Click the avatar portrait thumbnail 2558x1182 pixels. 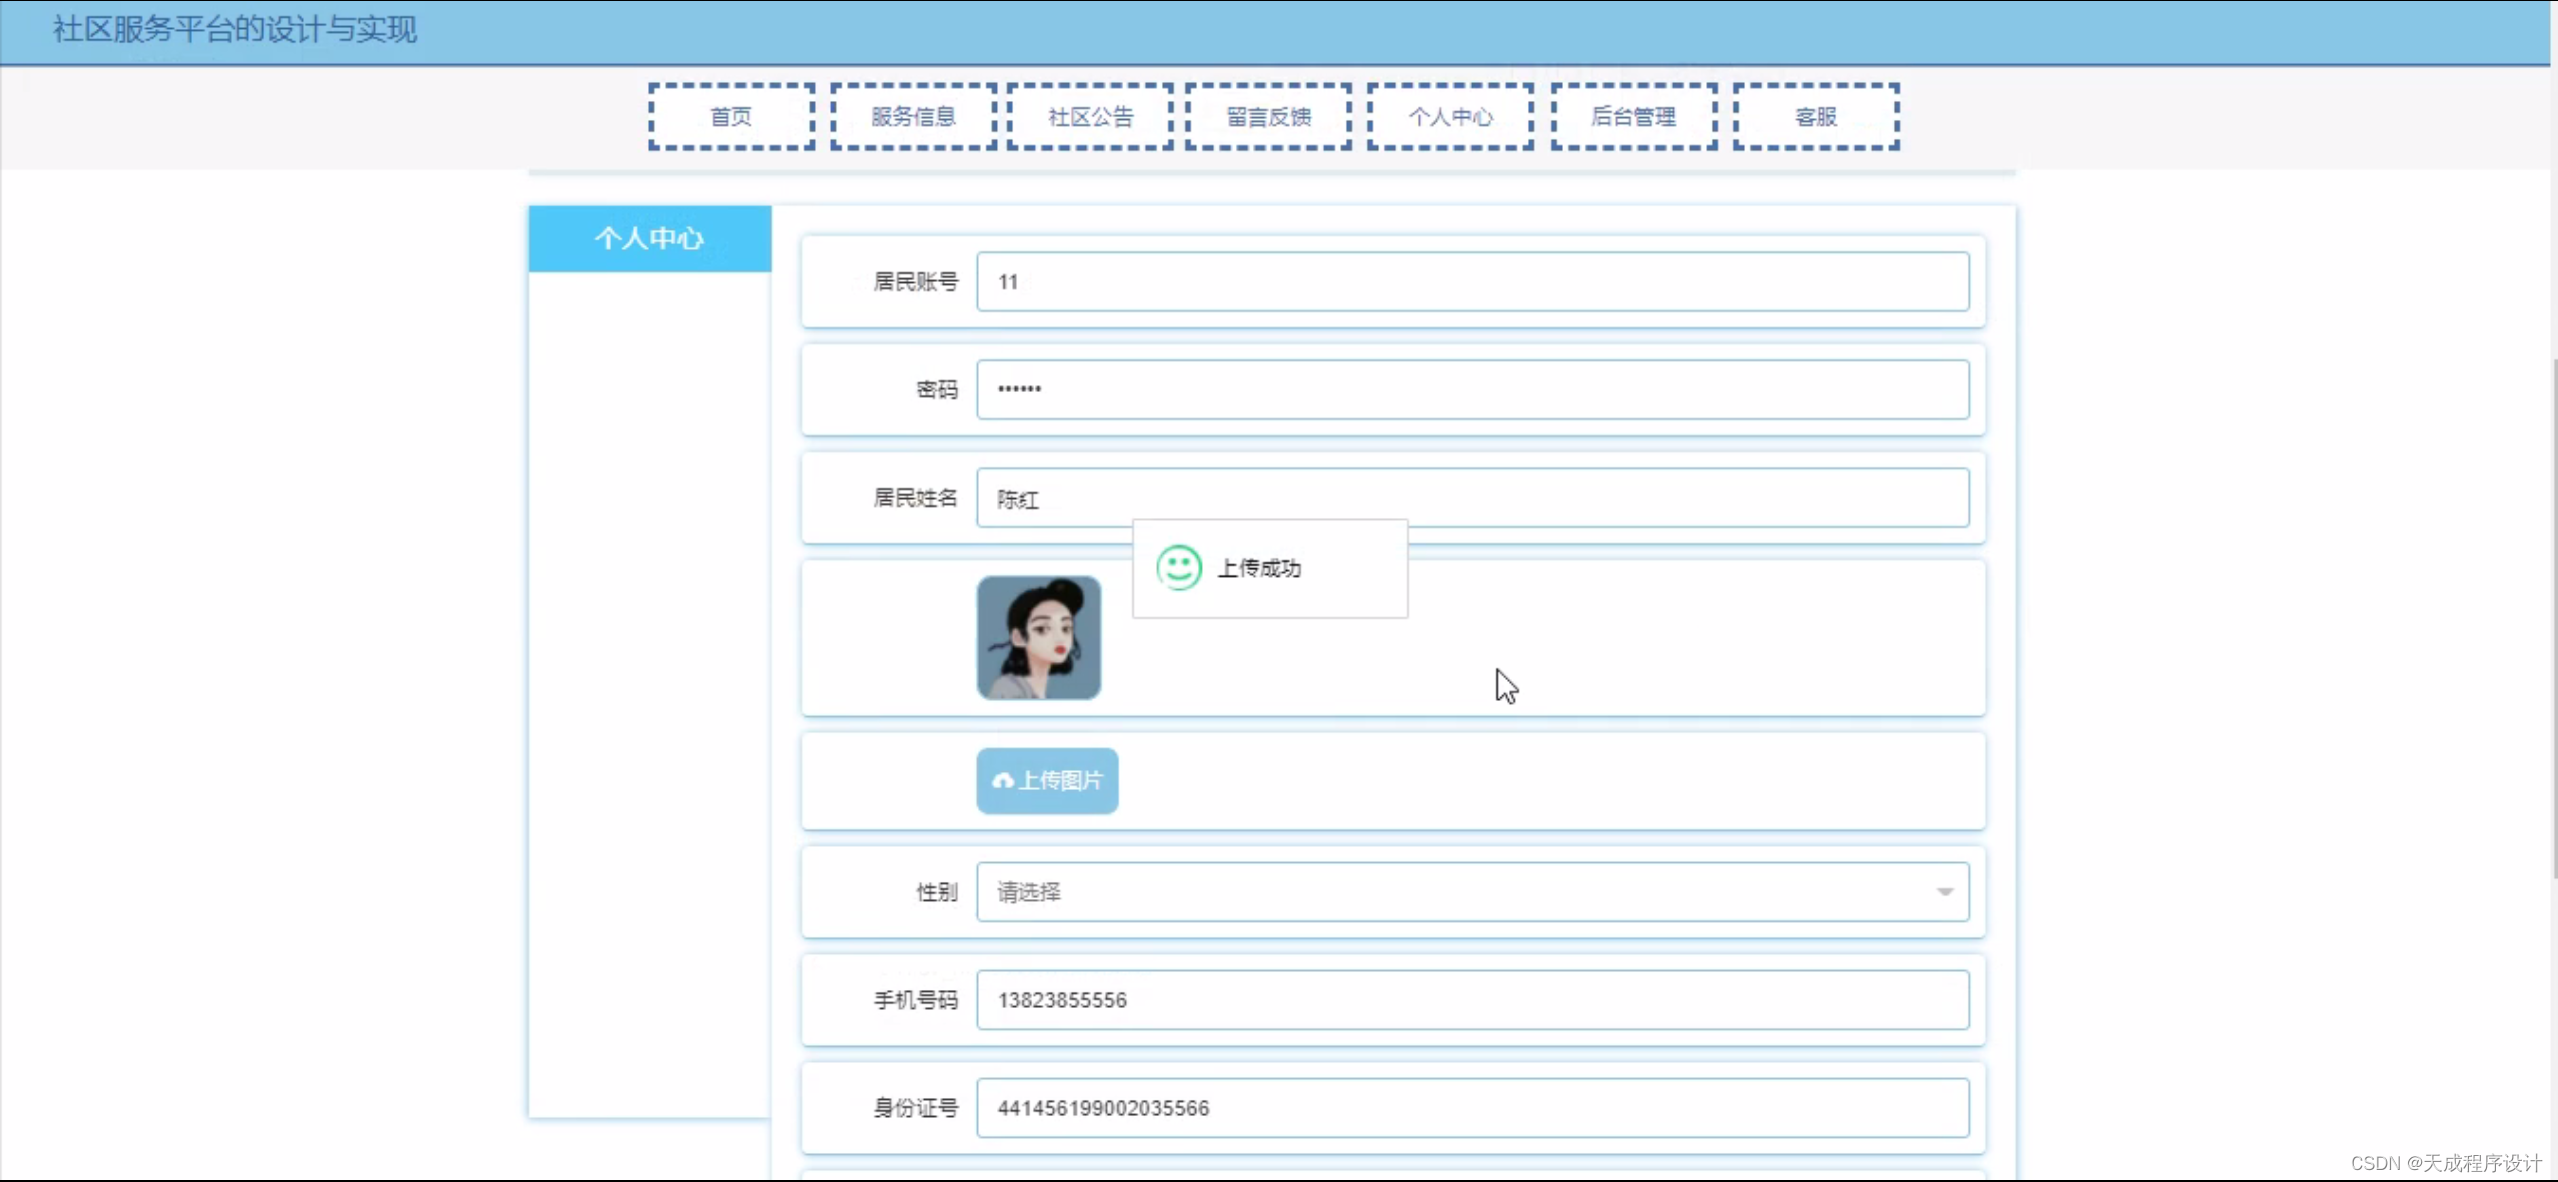pyautogui.click(x=1038, y=637)
